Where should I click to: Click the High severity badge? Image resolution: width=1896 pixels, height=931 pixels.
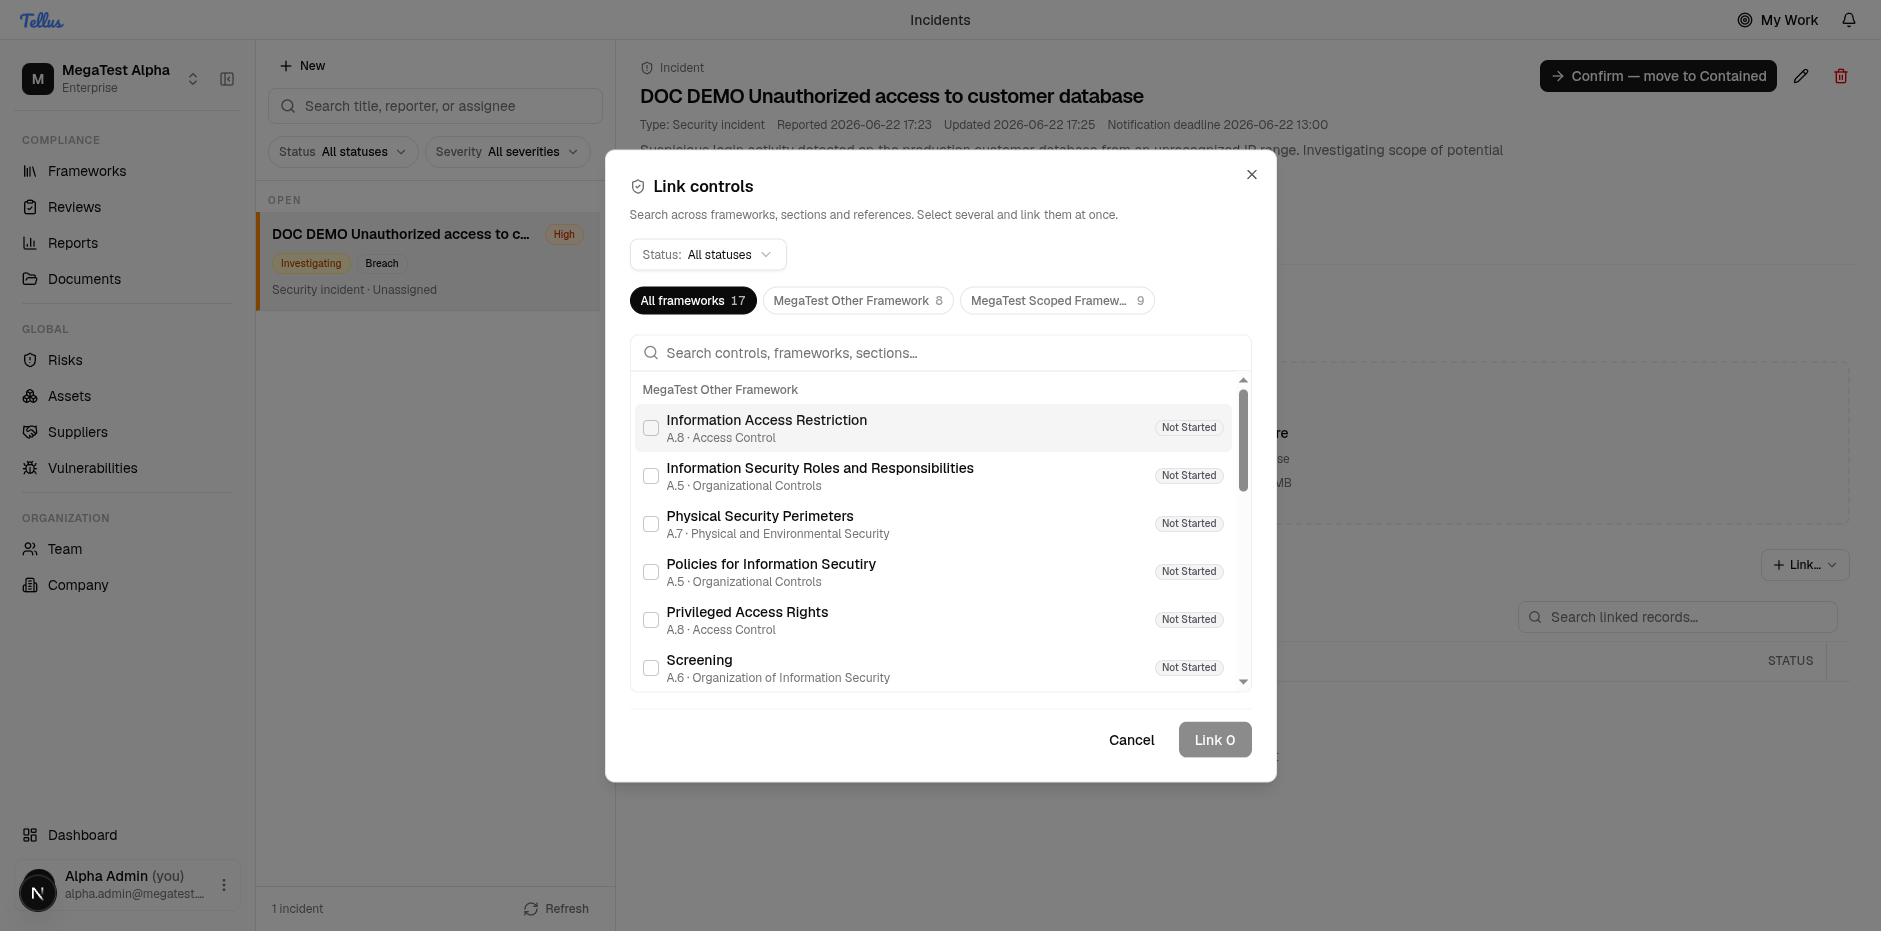pos(564,235)
